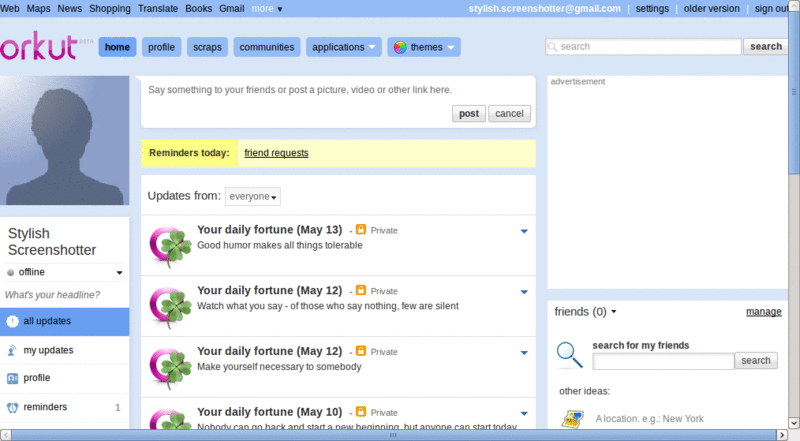The image size is (800, 441).
Task: Click lock icon on May 10 fortune
Action: click(361, 412)
